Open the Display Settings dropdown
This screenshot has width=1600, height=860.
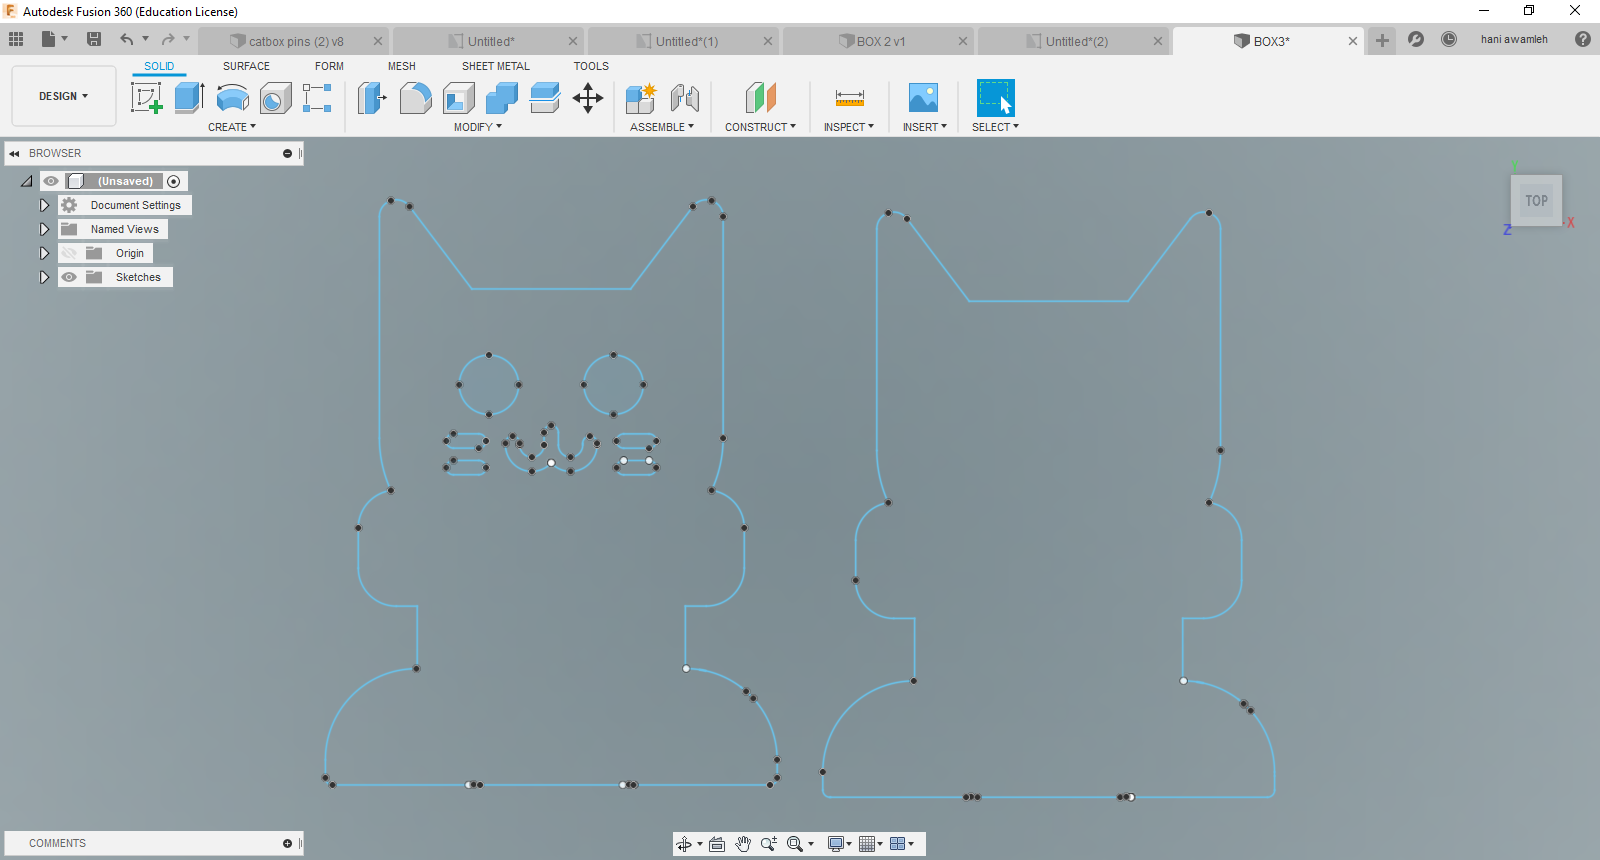click(840, 844)
